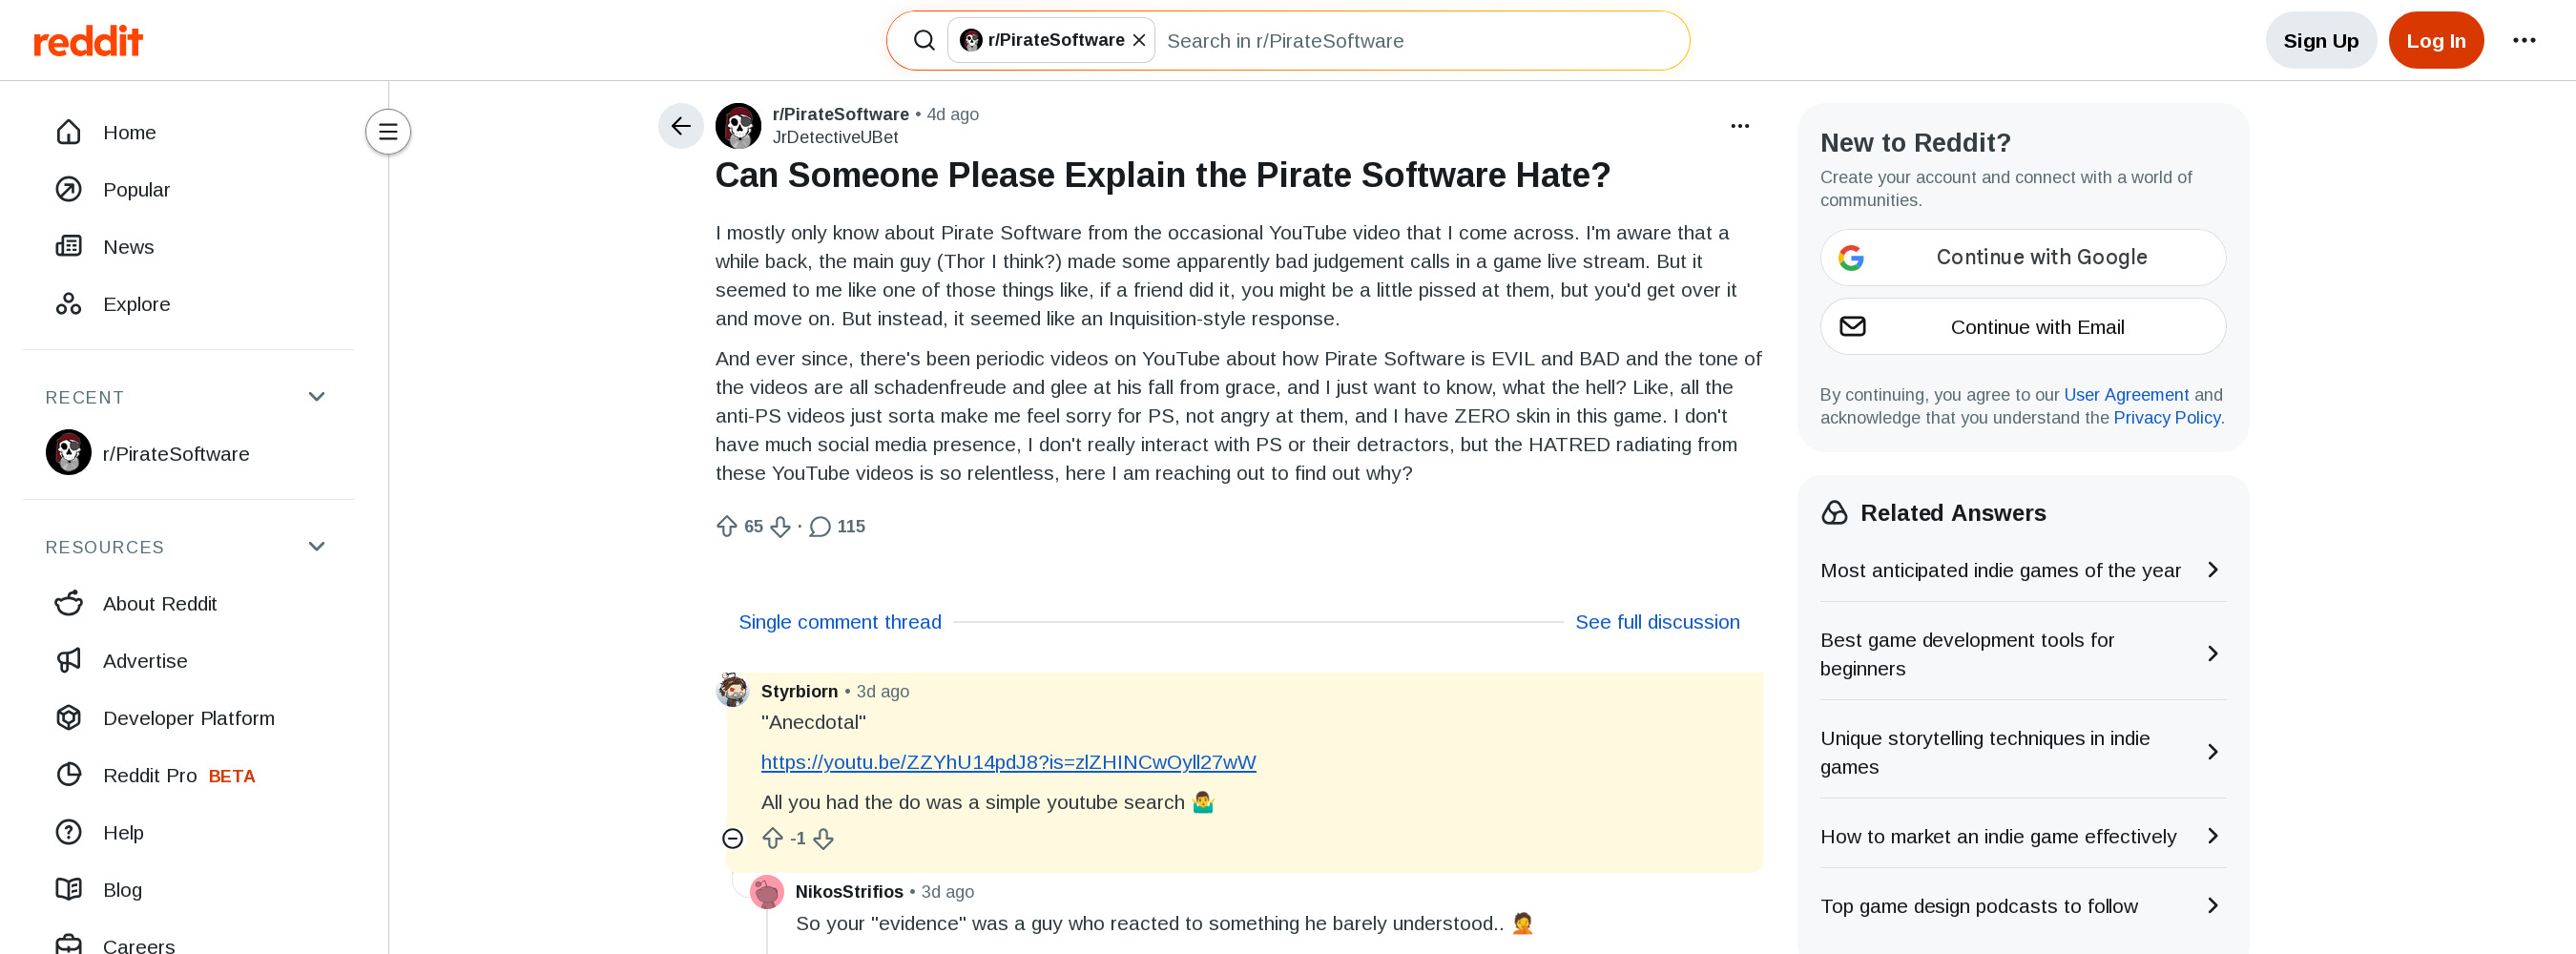Viewport: 2576px width, 954px height.
Task: Downvote the main post
Action: point(780,526)
